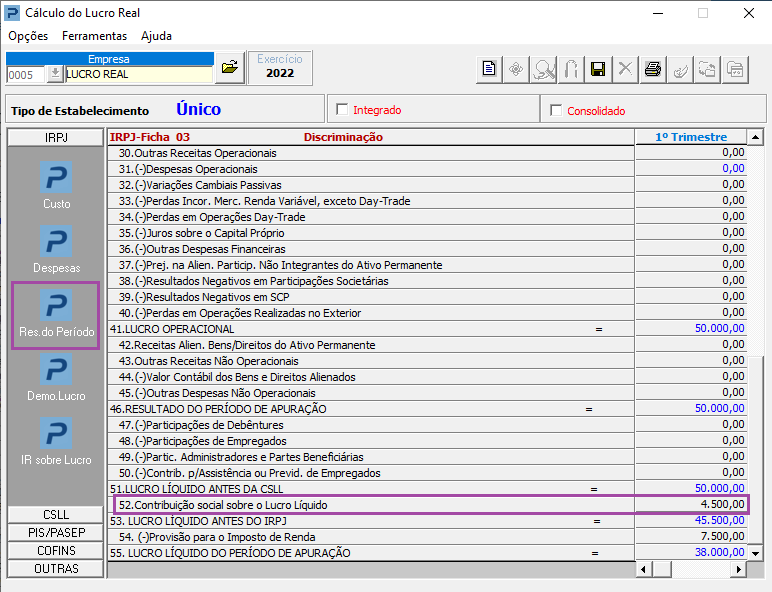Viewport: 772px width, 592px height.
Task: Click the floppy disk save icon
Action: tap(598, 69)
